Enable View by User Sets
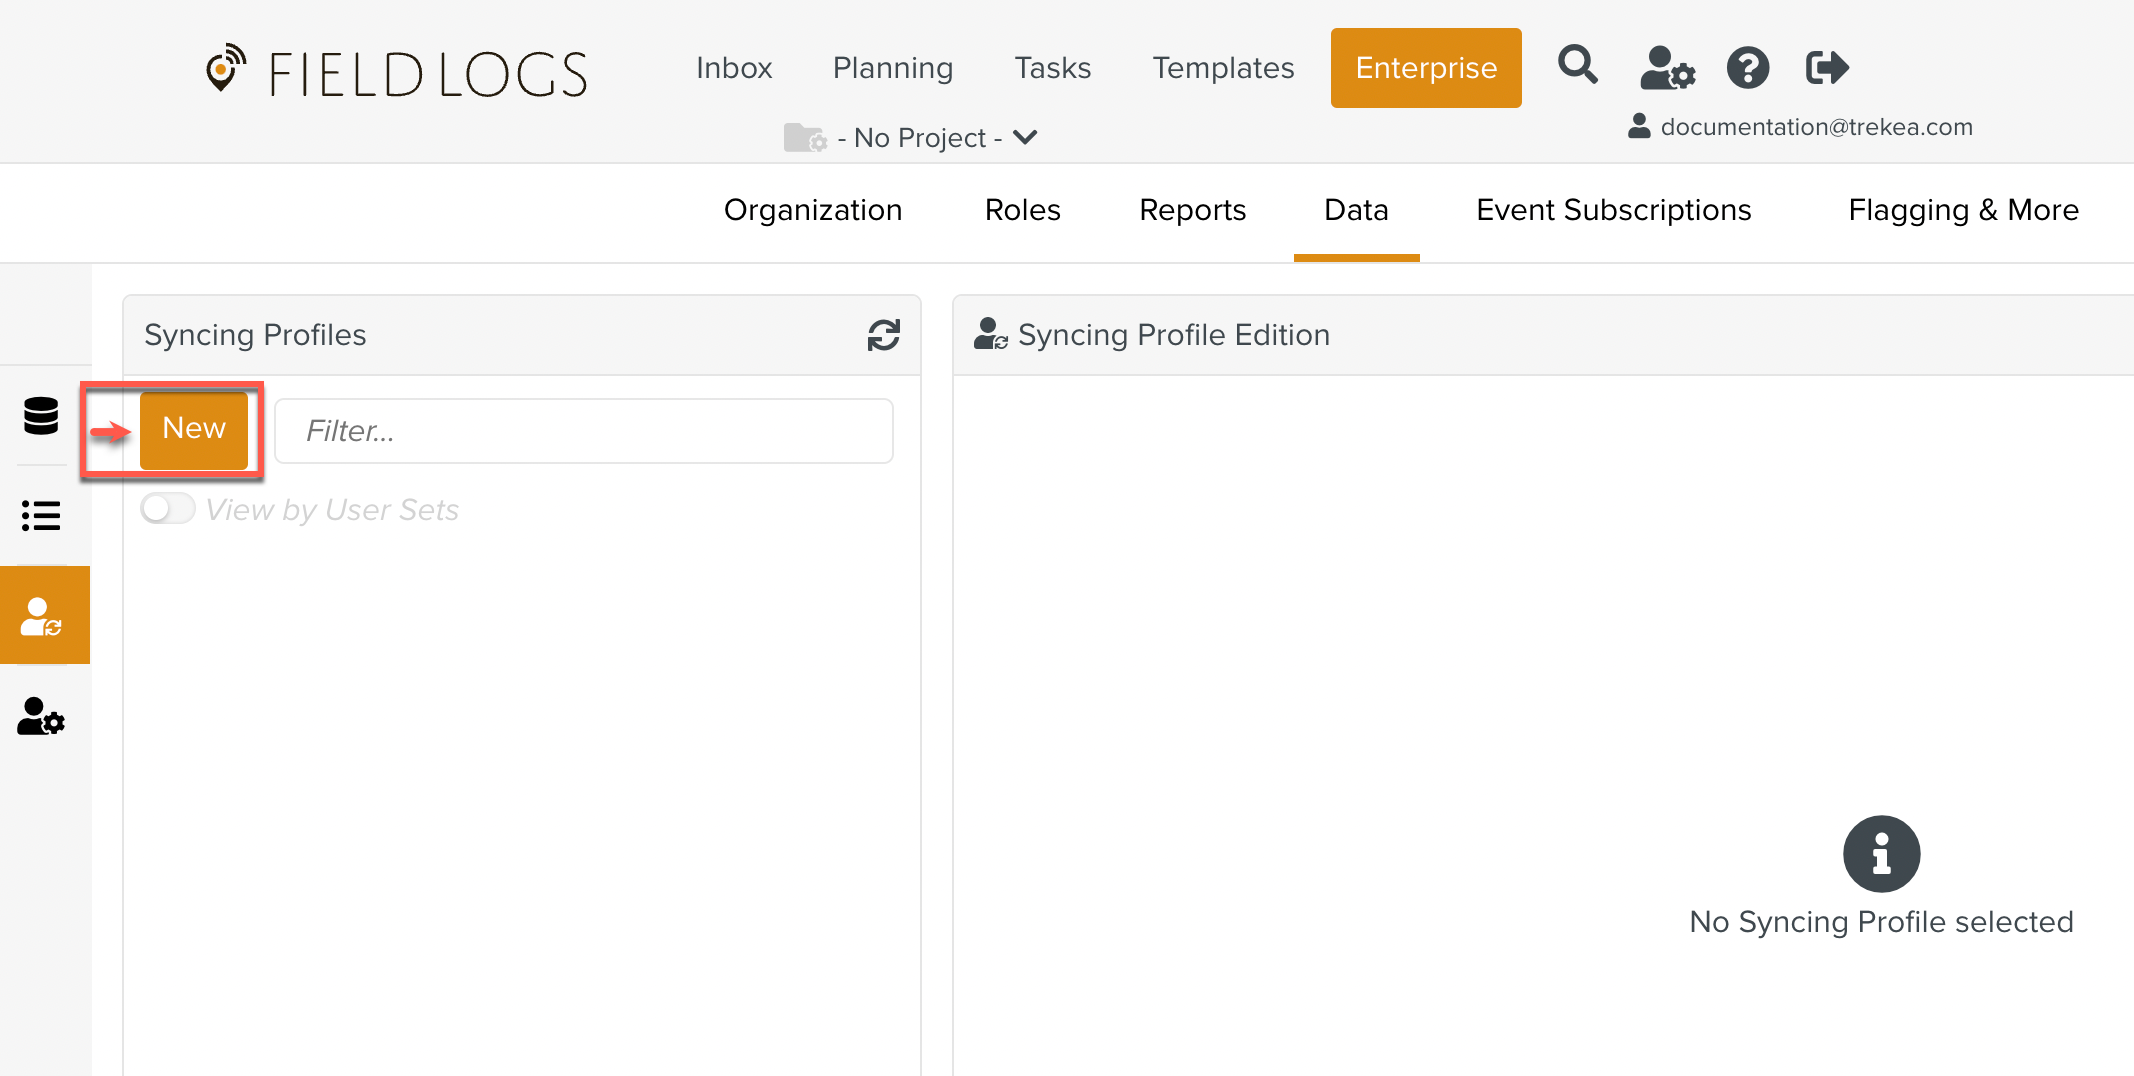Viewport: 2134px width, 1076px height. 167,509
